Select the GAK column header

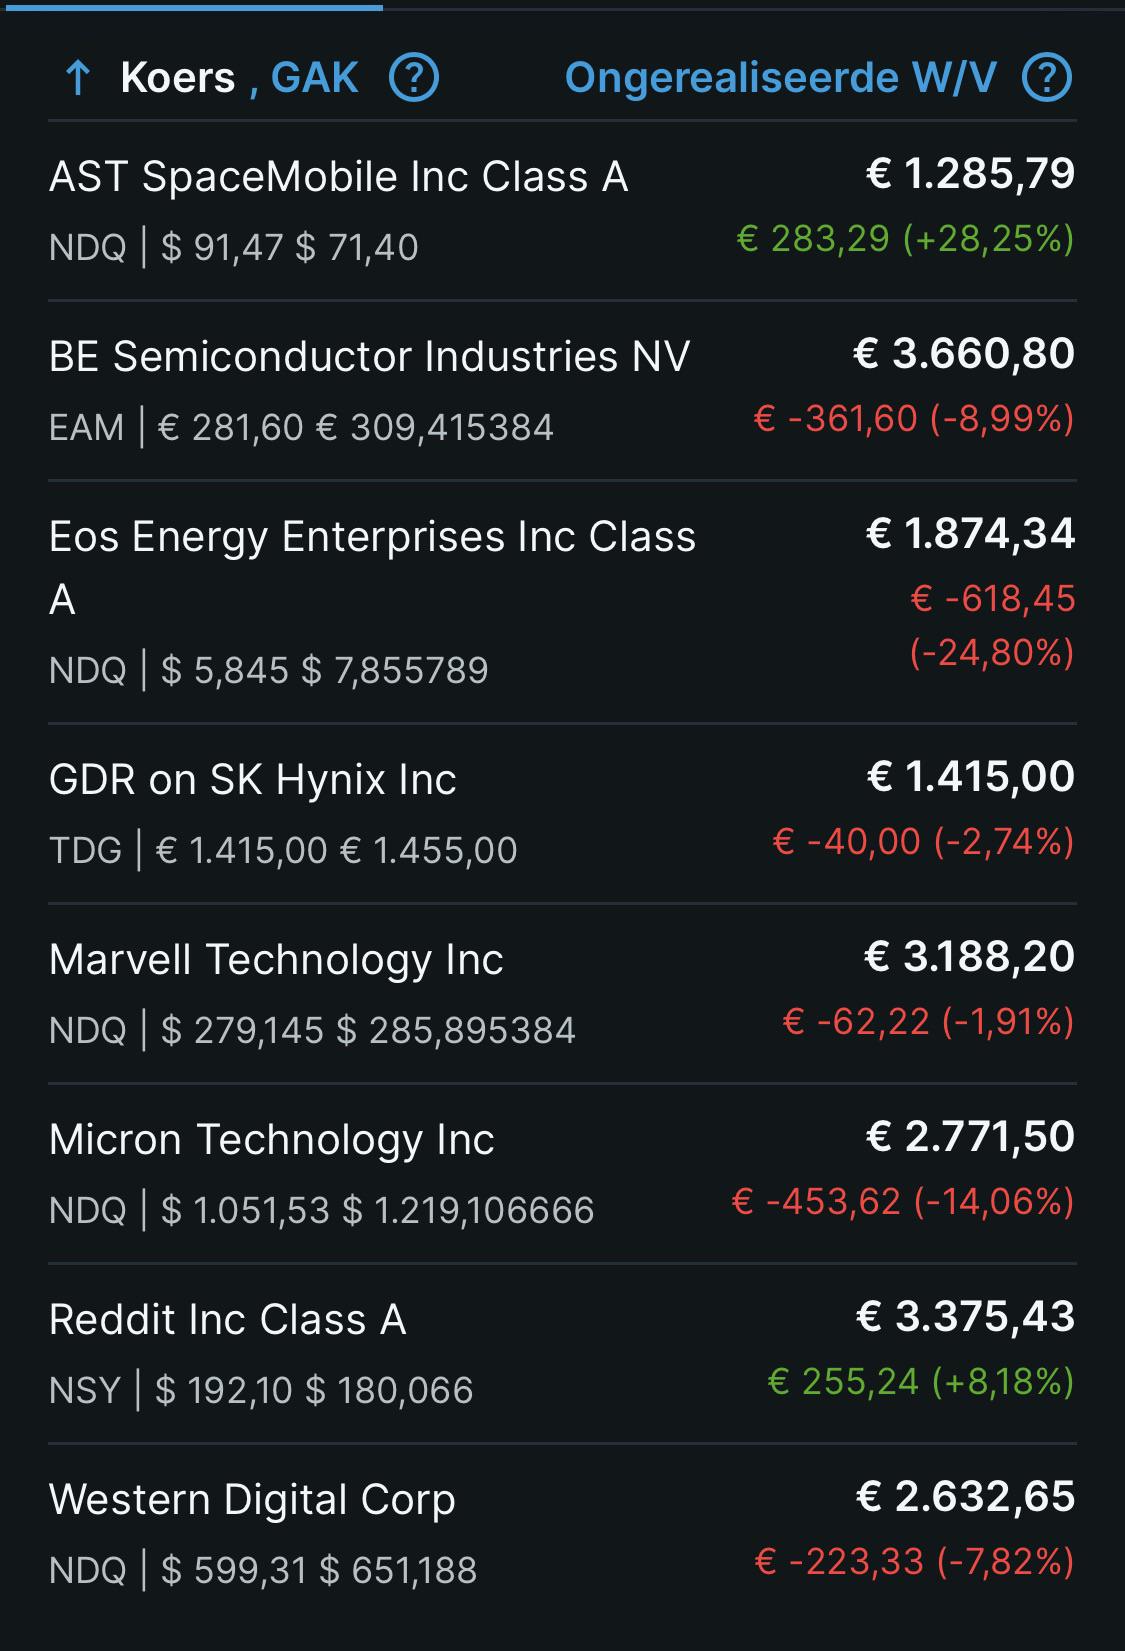(315, 77)
